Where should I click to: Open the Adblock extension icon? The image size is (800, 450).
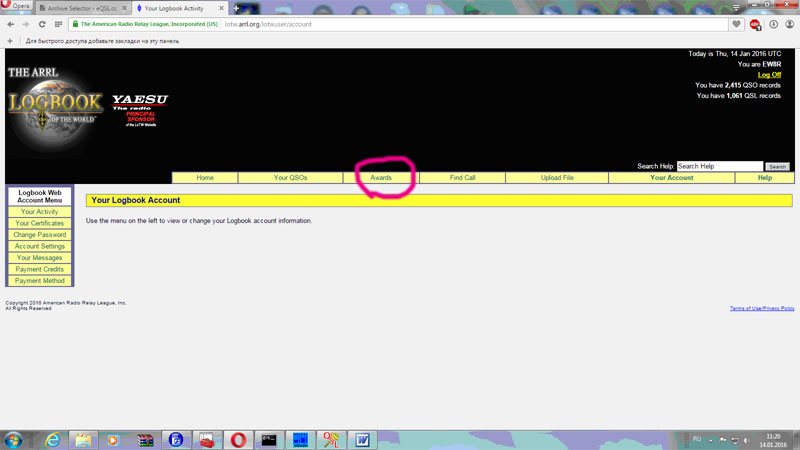coord(755,23)
